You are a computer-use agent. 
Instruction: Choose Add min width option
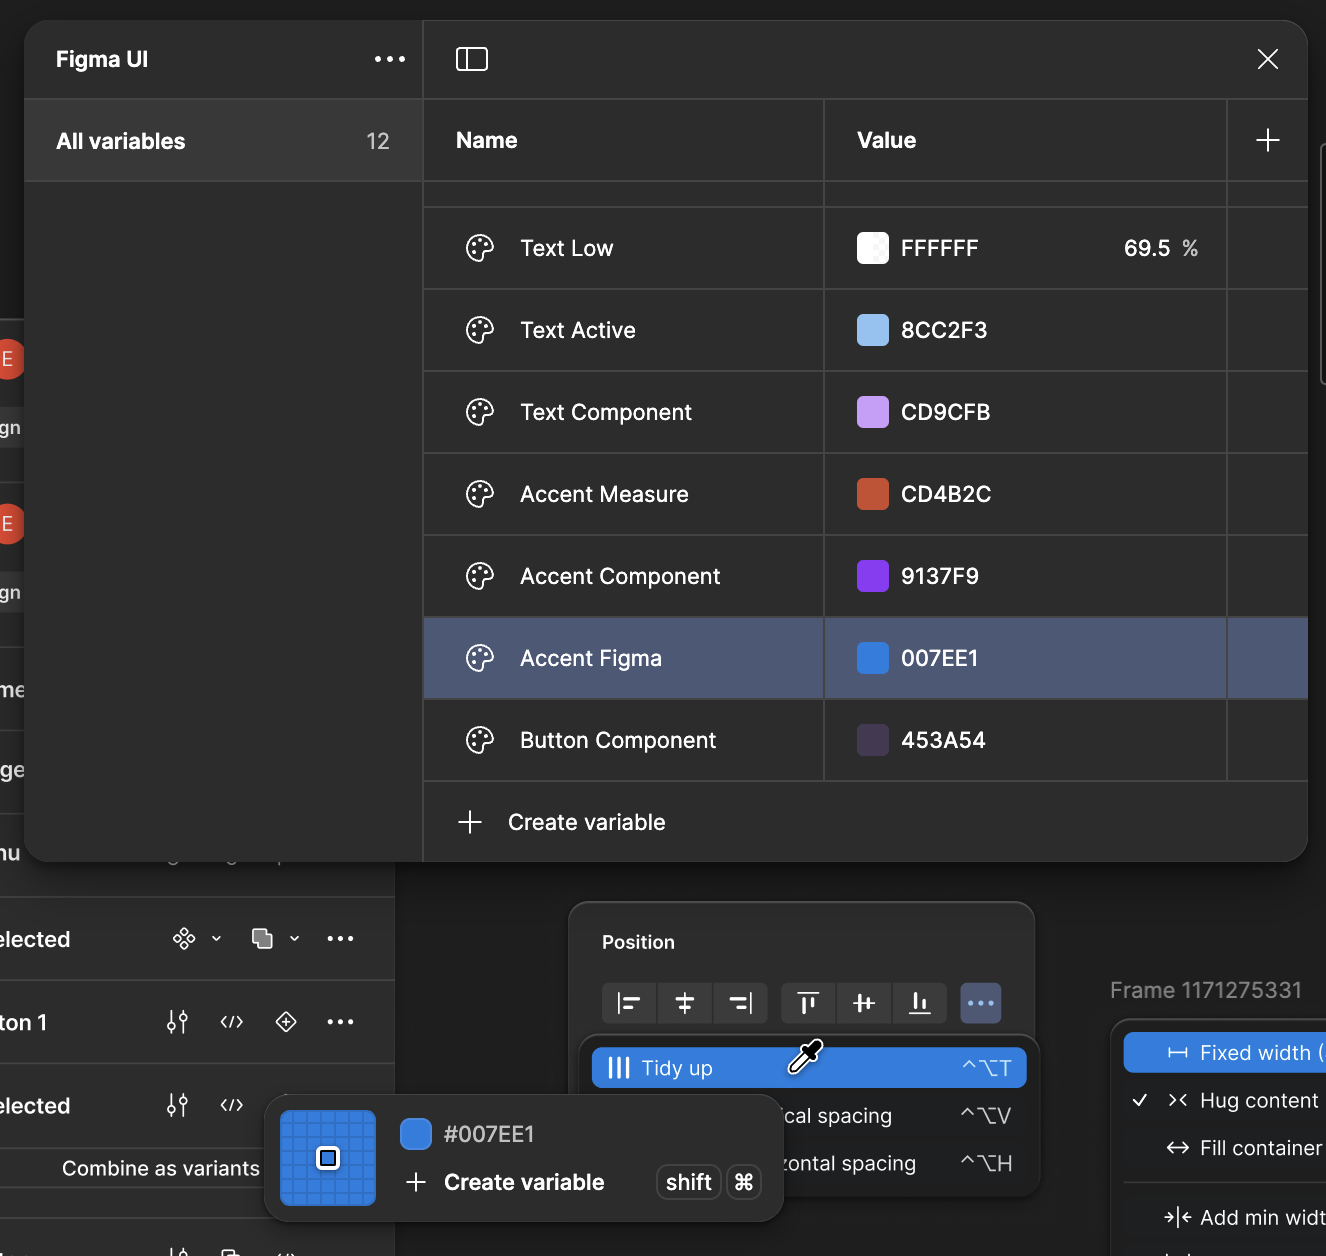[x=1244, y=1217]
